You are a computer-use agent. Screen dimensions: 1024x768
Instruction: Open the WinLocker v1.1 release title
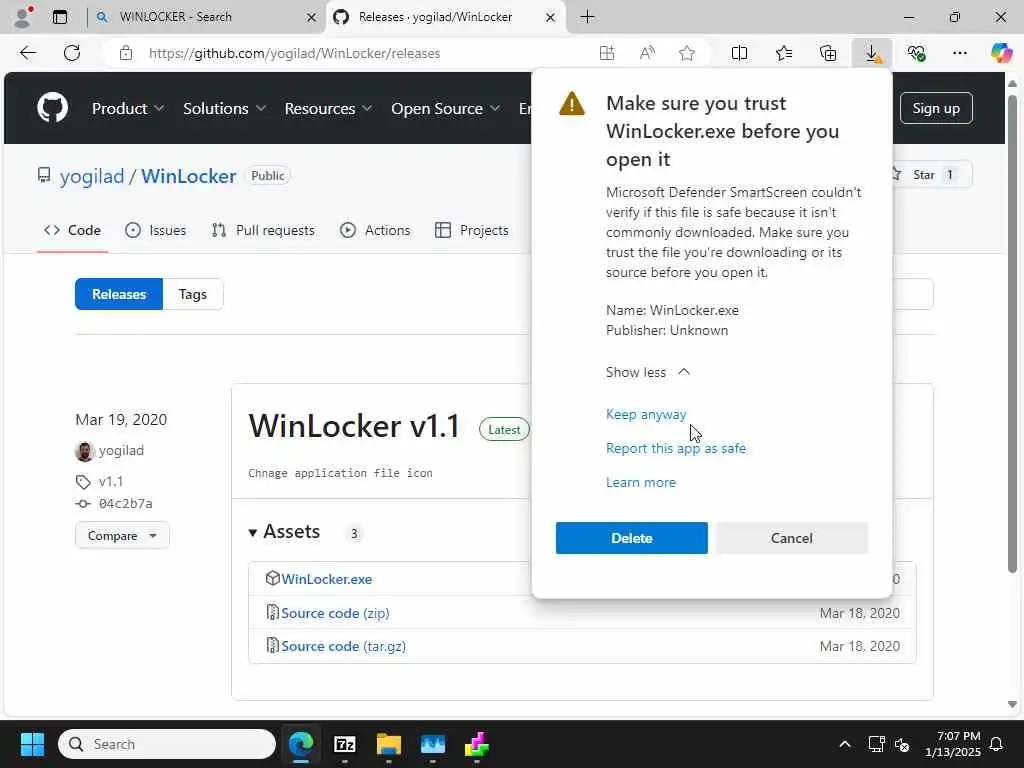[x=354, y=426]
